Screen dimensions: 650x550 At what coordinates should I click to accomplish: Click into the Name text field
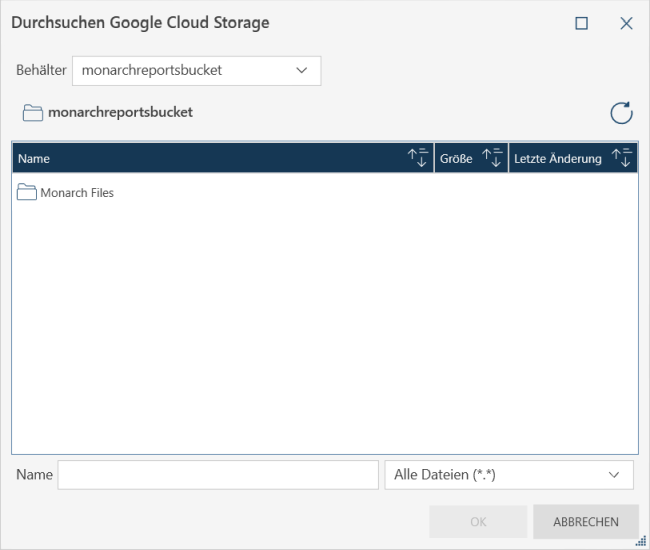[x=218, y=475]
